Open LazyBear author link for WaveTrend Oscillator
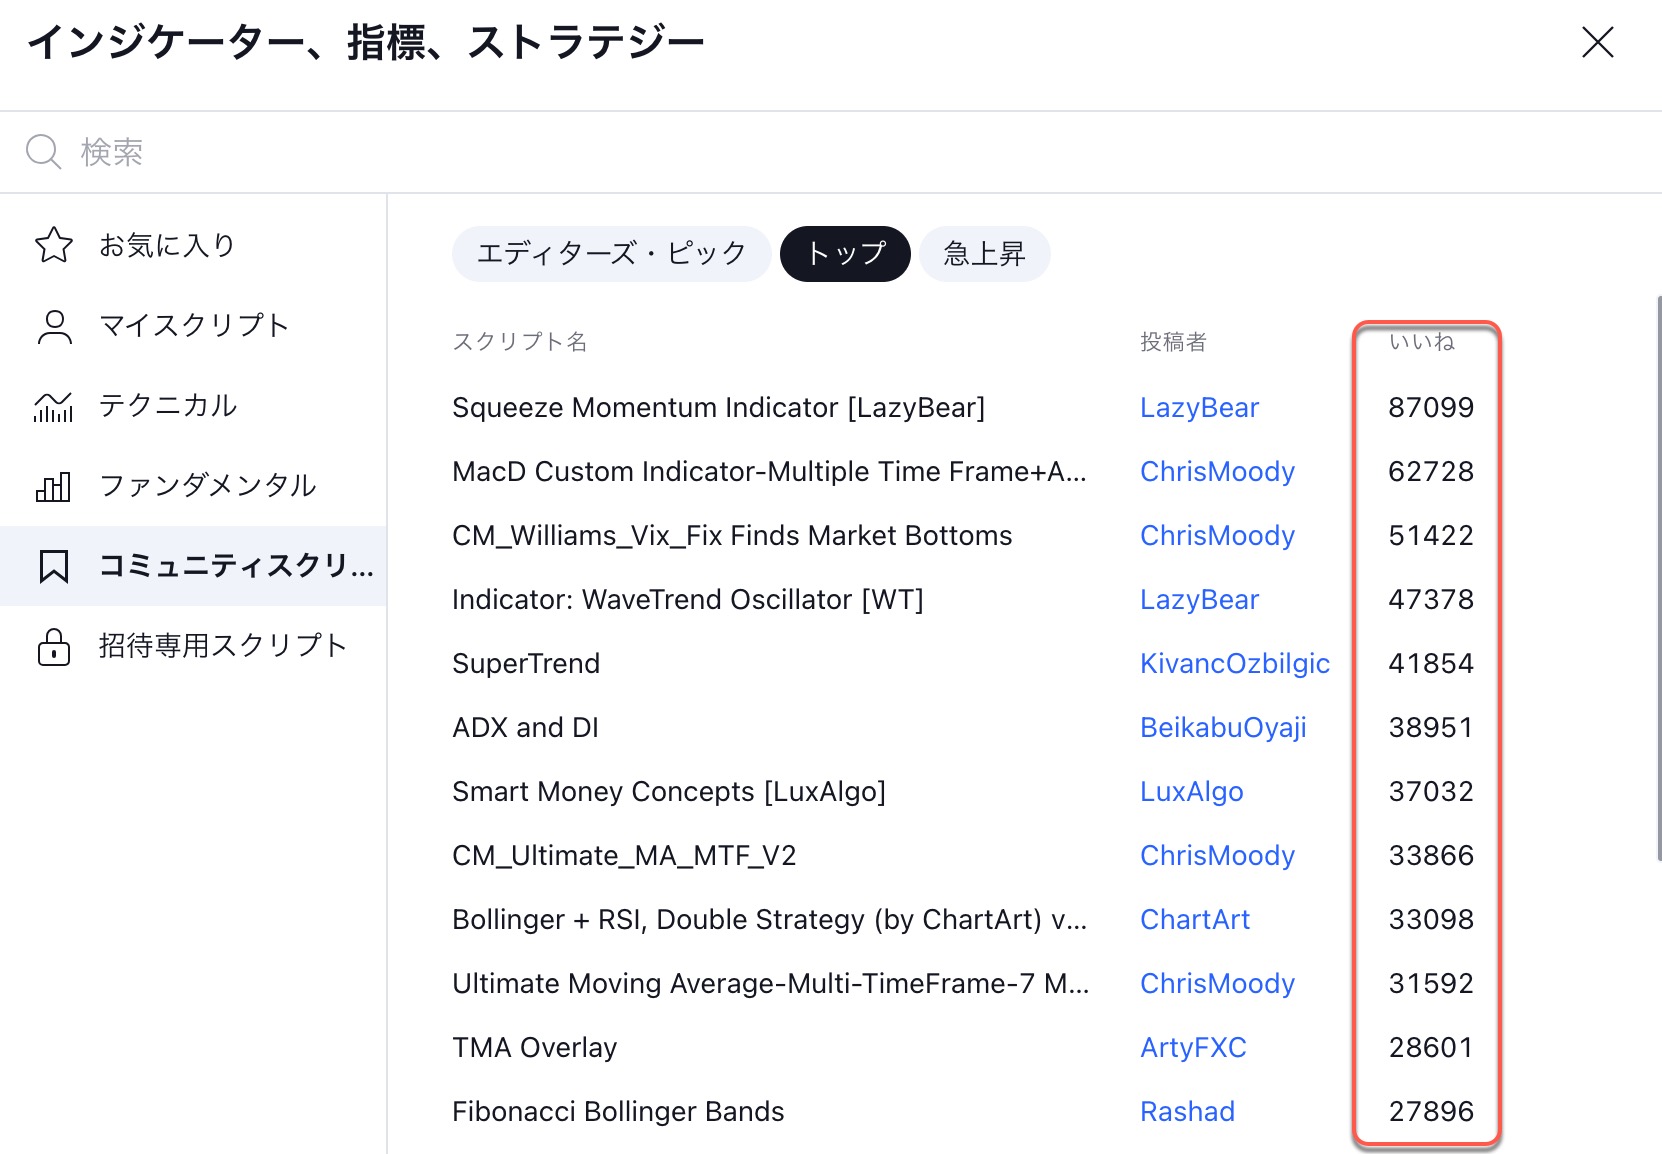 click(1199, 600)
